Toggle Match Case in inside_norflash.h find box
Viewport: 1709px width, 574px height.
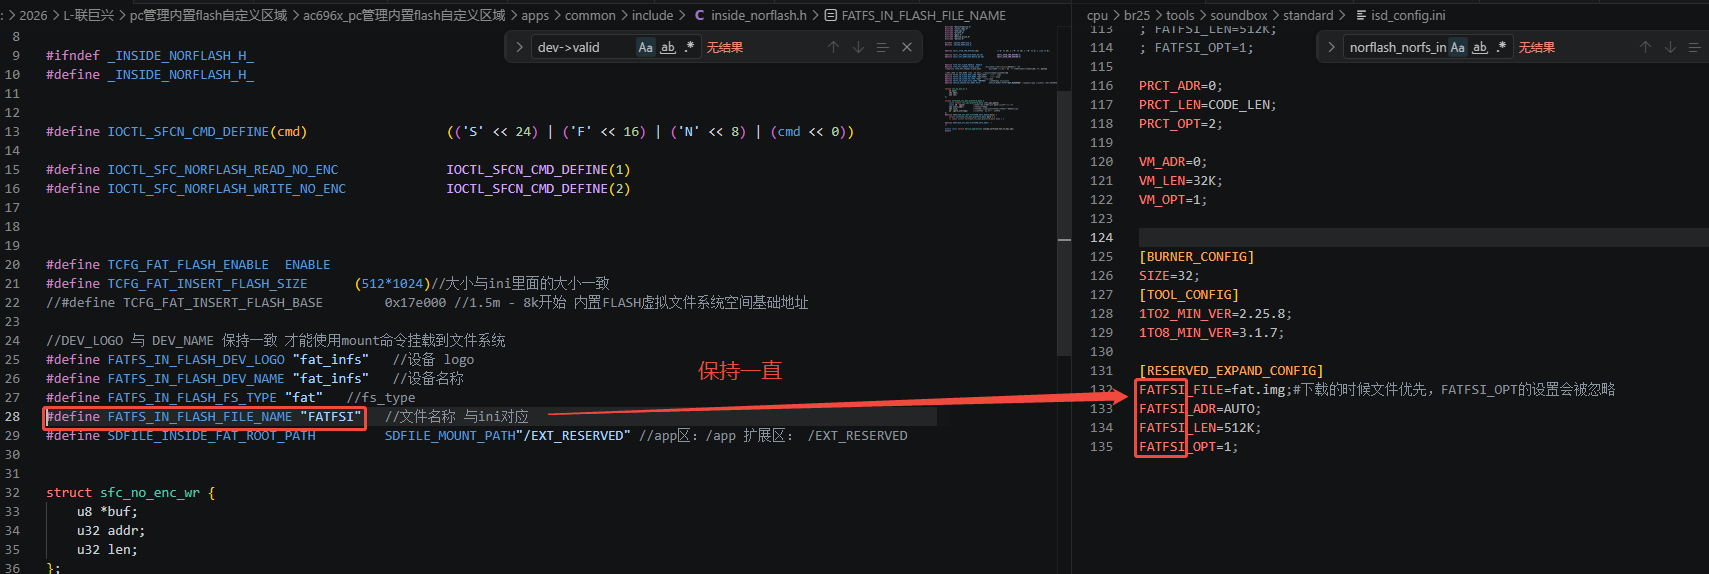645,47
